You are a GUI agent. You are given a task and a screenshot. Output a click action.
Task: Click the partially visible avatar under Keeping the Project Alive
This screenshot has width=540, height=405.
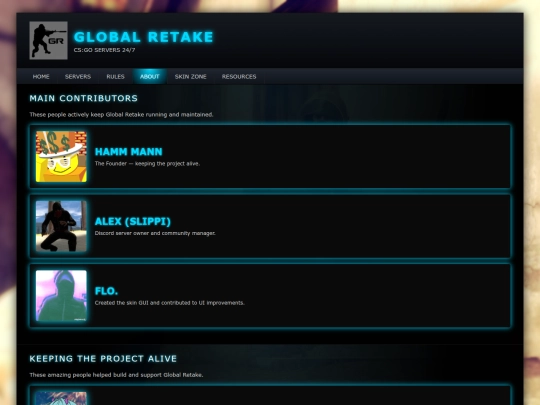click(x=61, y=398)
